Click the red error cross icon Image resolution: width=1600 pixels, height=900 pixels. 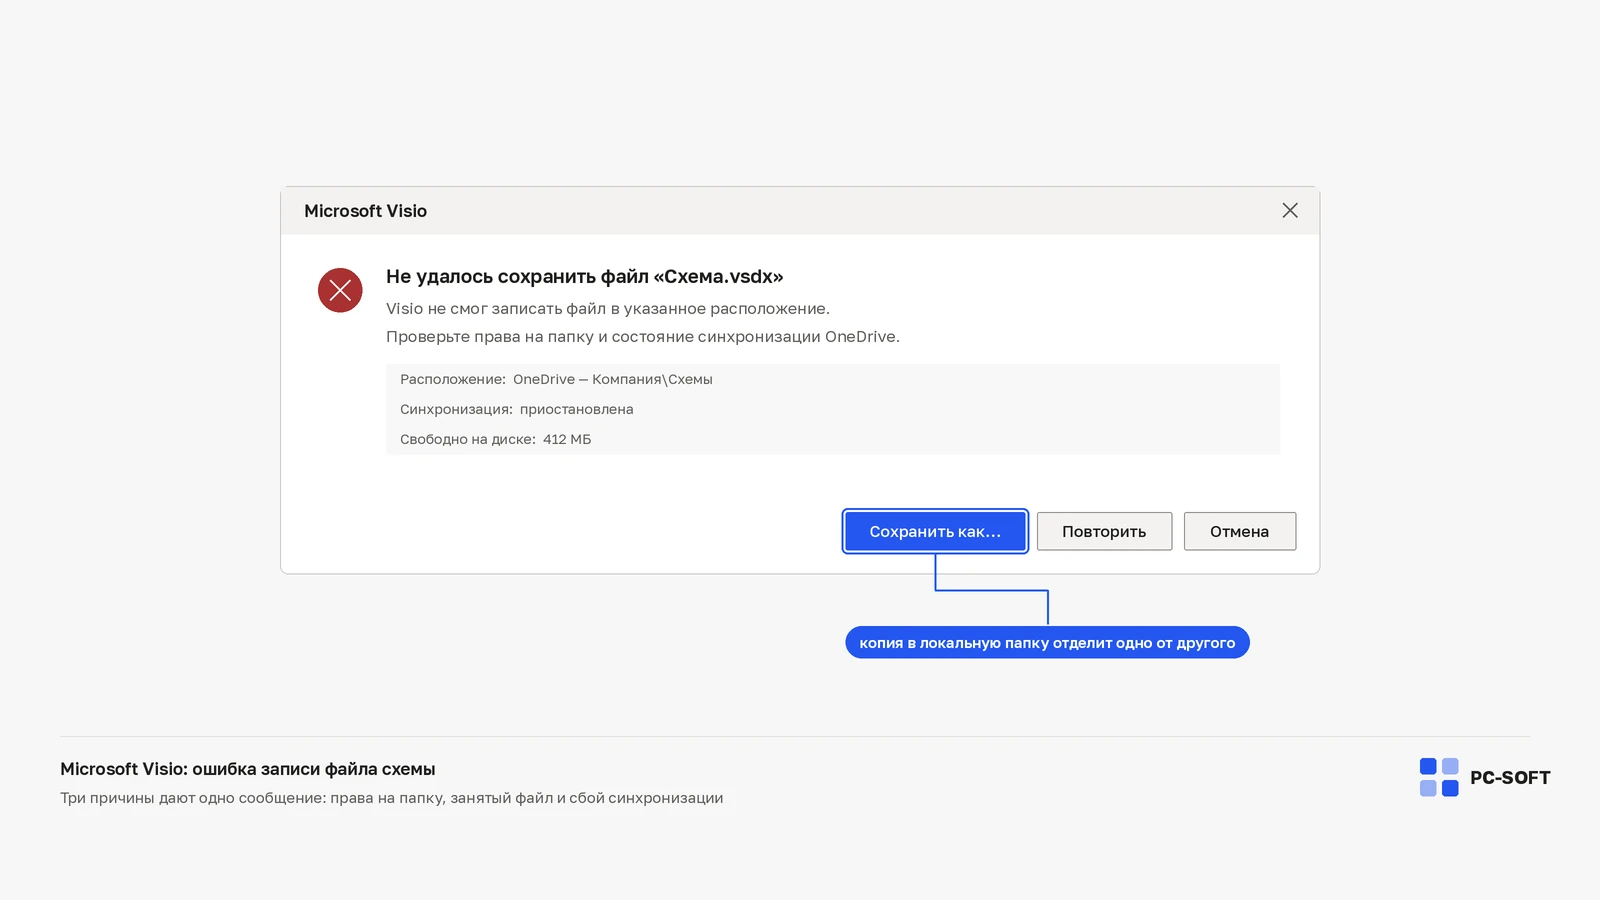click(x=340, y=290)
